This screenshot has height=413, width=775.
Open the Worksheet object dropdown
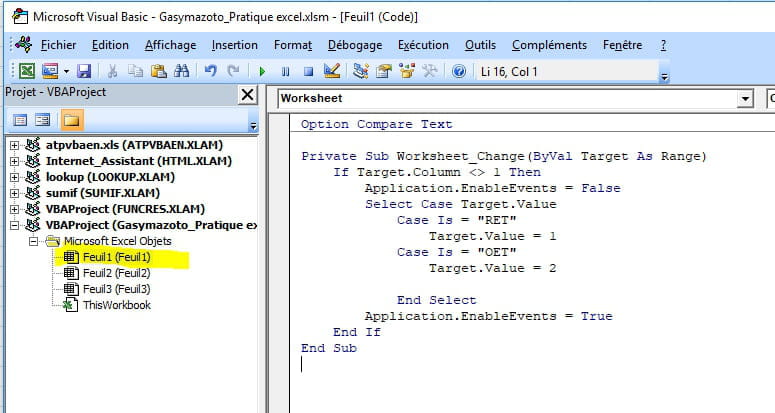point(745,99)
